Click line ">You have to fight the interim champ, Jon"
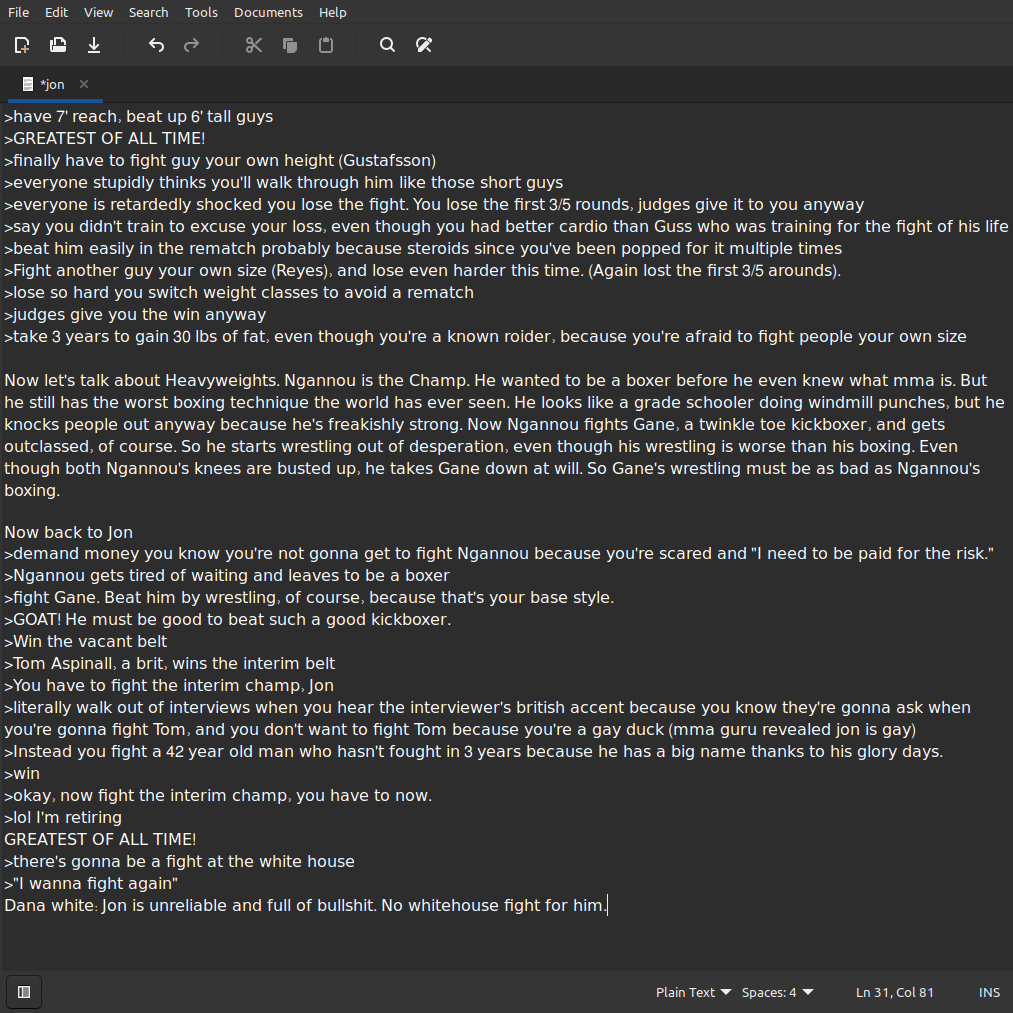This screenshot has width=1013, height=1013. point(169,685)
